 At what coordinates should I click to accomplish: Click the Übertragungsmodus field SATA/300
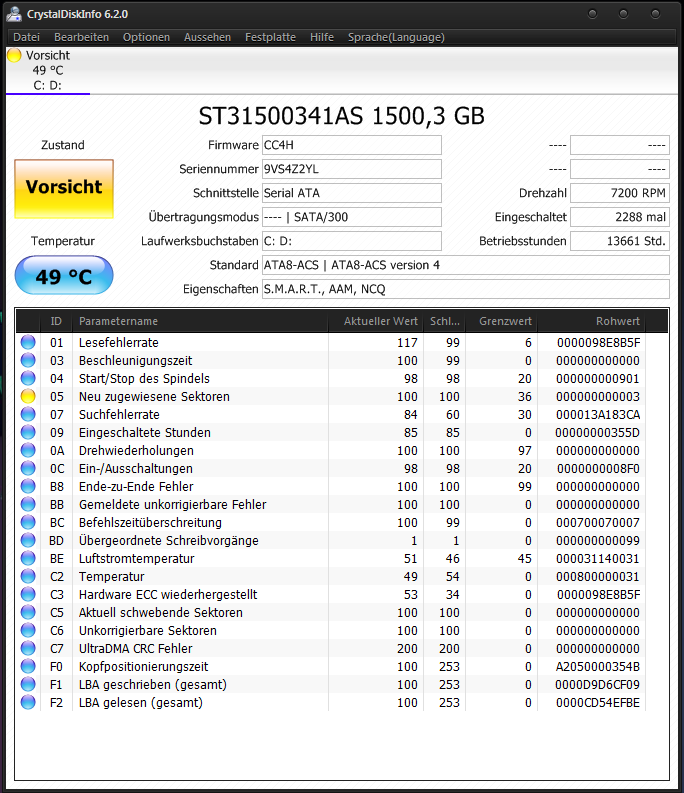pos(352,217)
